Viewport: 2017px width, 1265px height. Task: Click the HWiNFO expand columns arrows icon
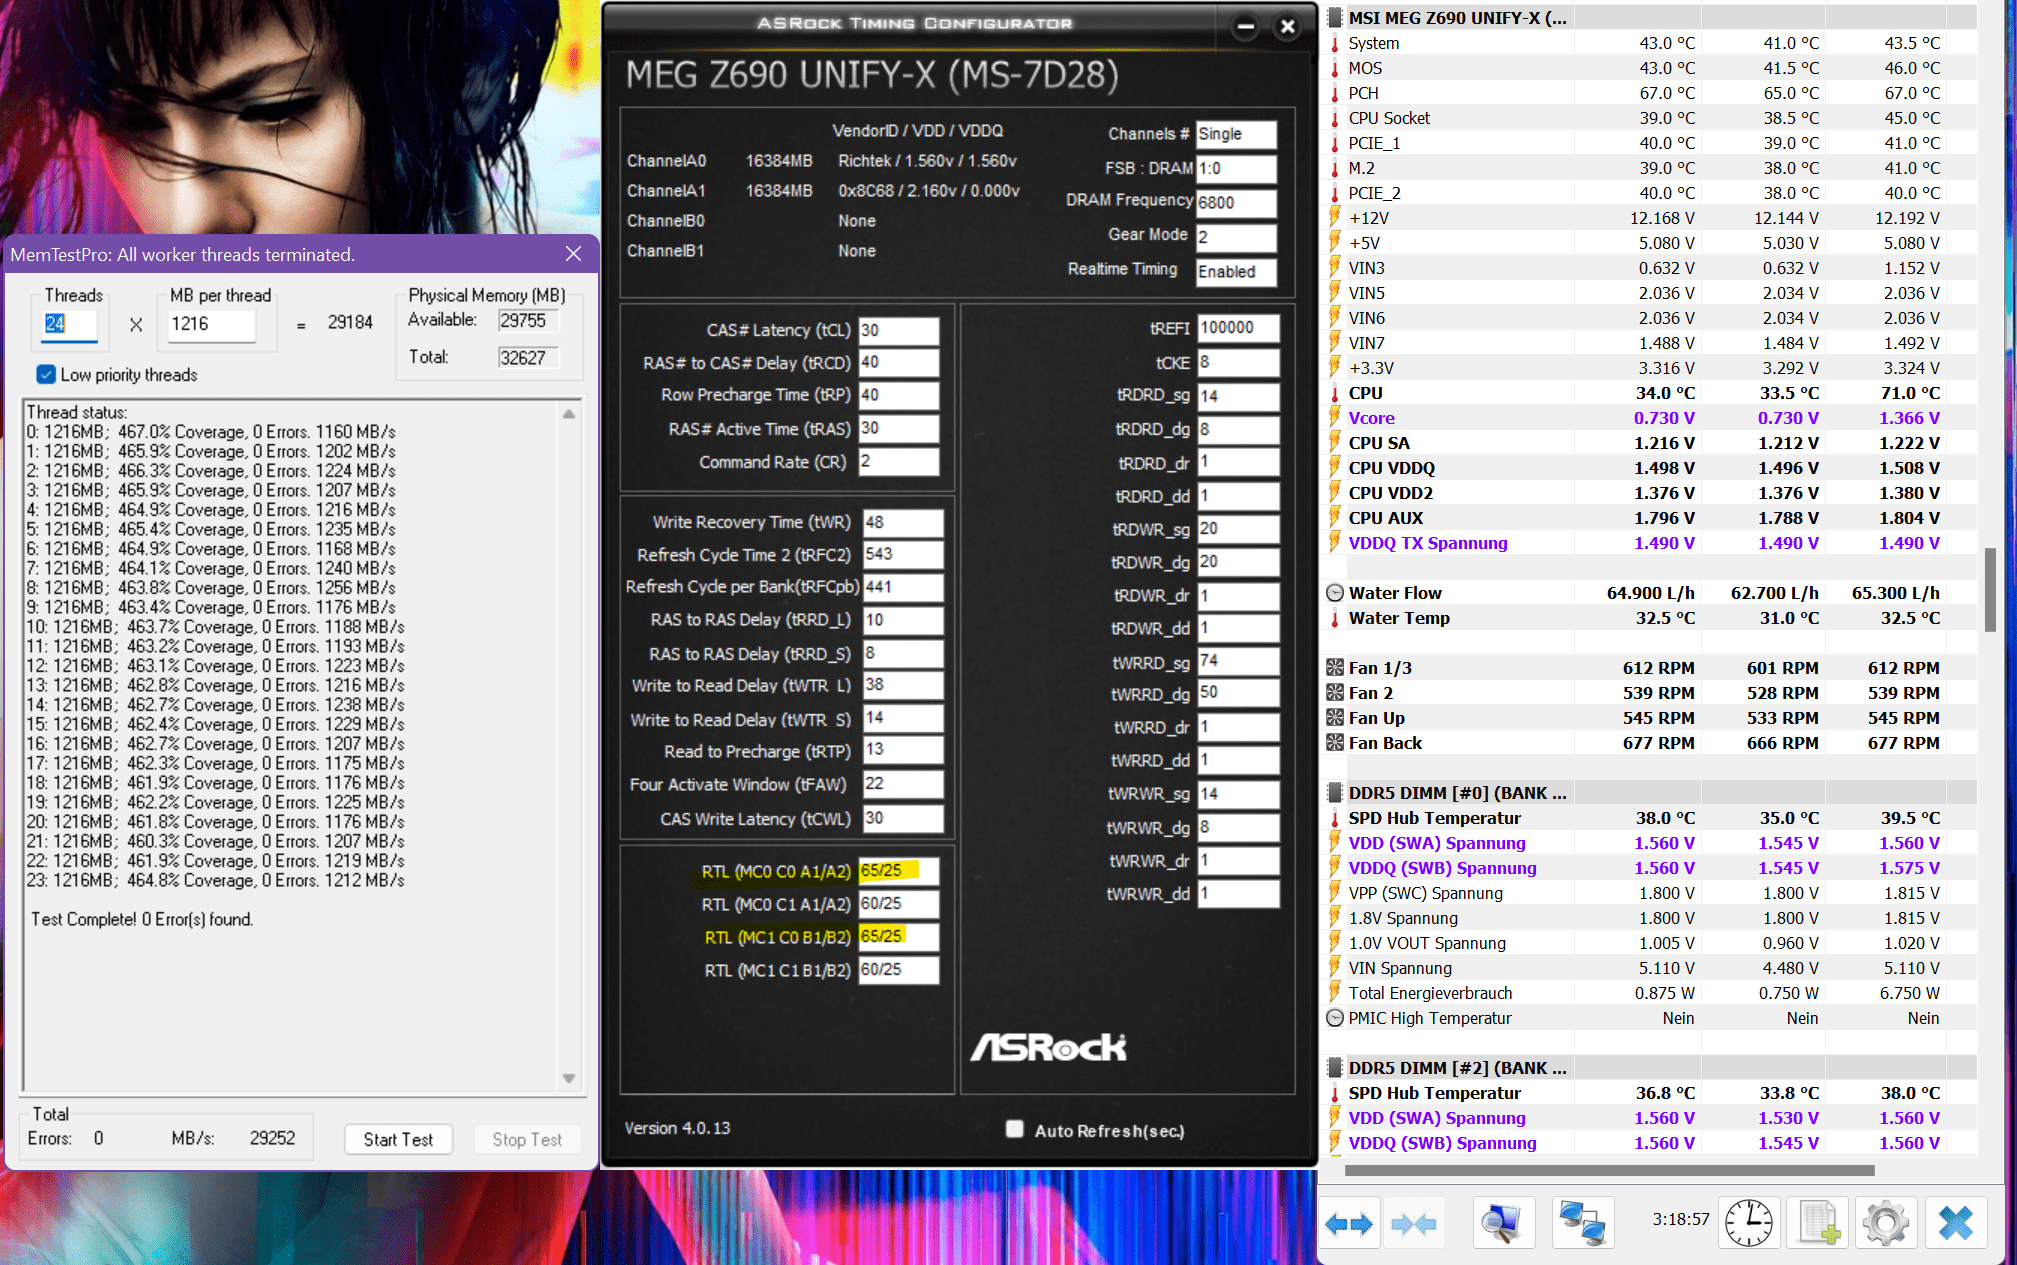tap(1349, 1223)
